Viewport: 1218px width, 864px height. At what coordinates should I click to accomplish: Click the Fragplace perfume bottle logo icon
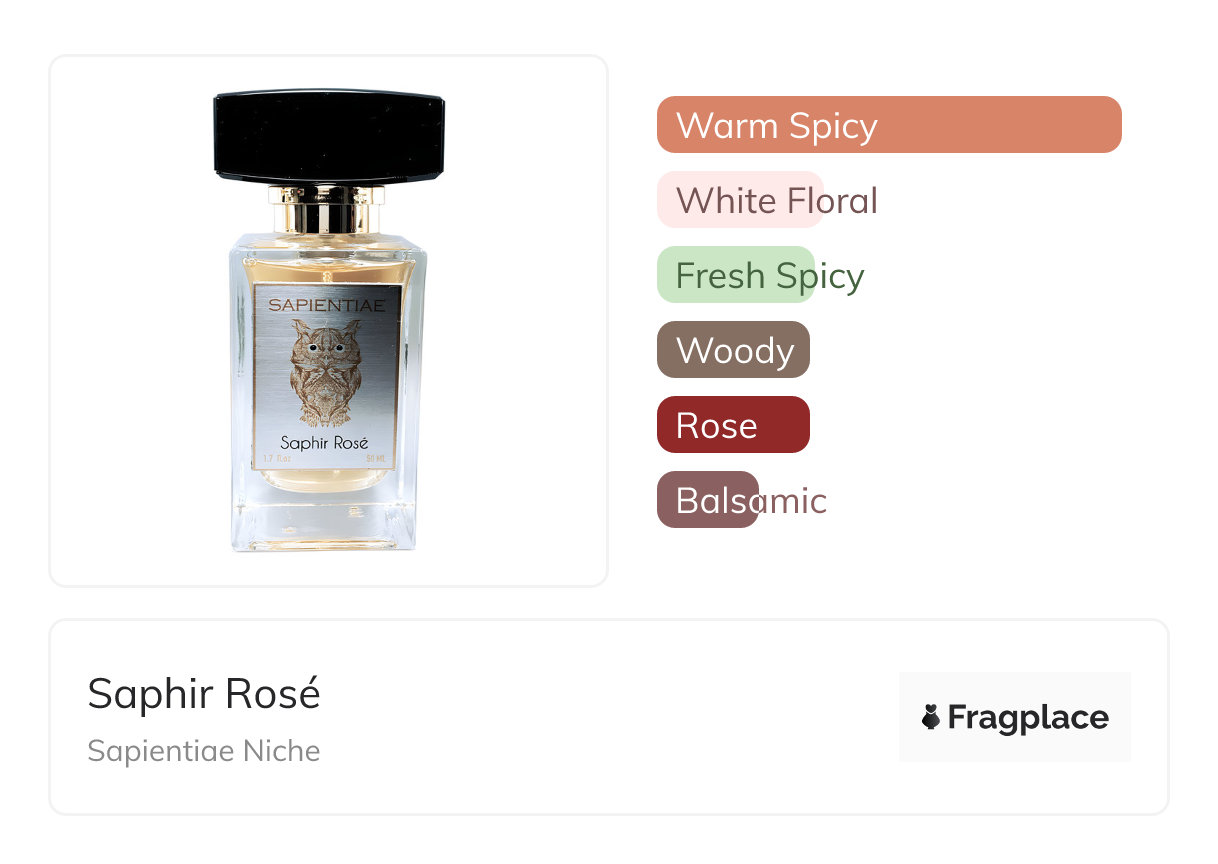931,717
